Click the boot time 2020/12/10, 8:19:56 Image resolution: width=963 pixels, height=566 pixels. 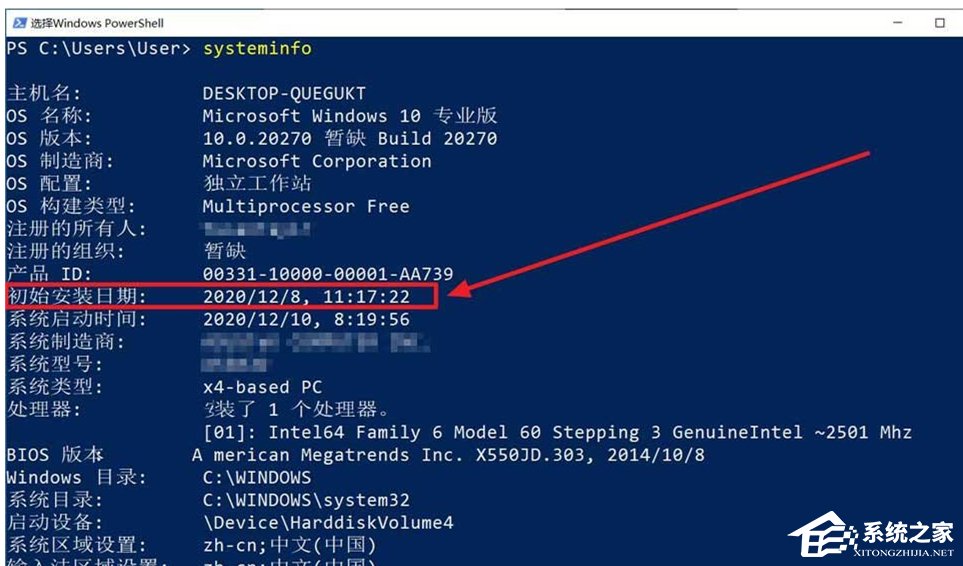click(x=306, y=320)
